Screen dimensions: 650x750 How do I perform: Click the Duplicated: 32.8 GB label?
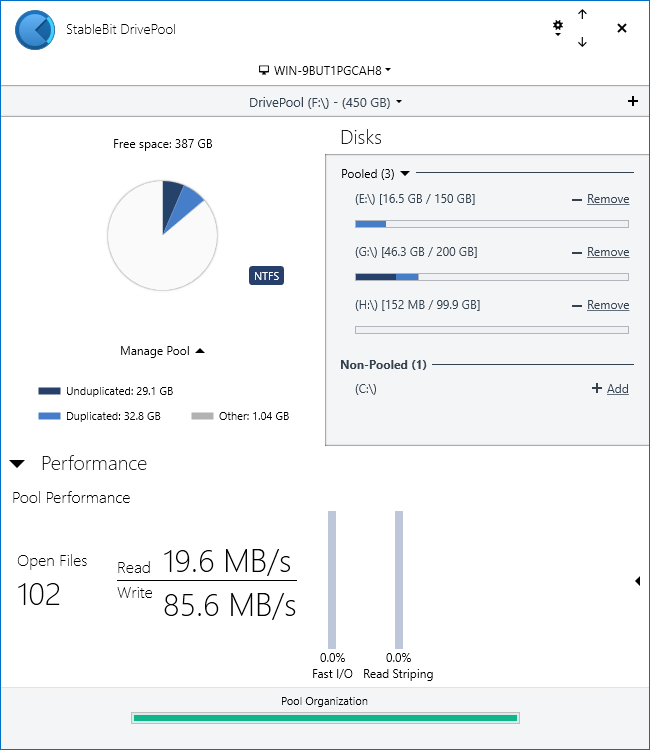[113, 416]
